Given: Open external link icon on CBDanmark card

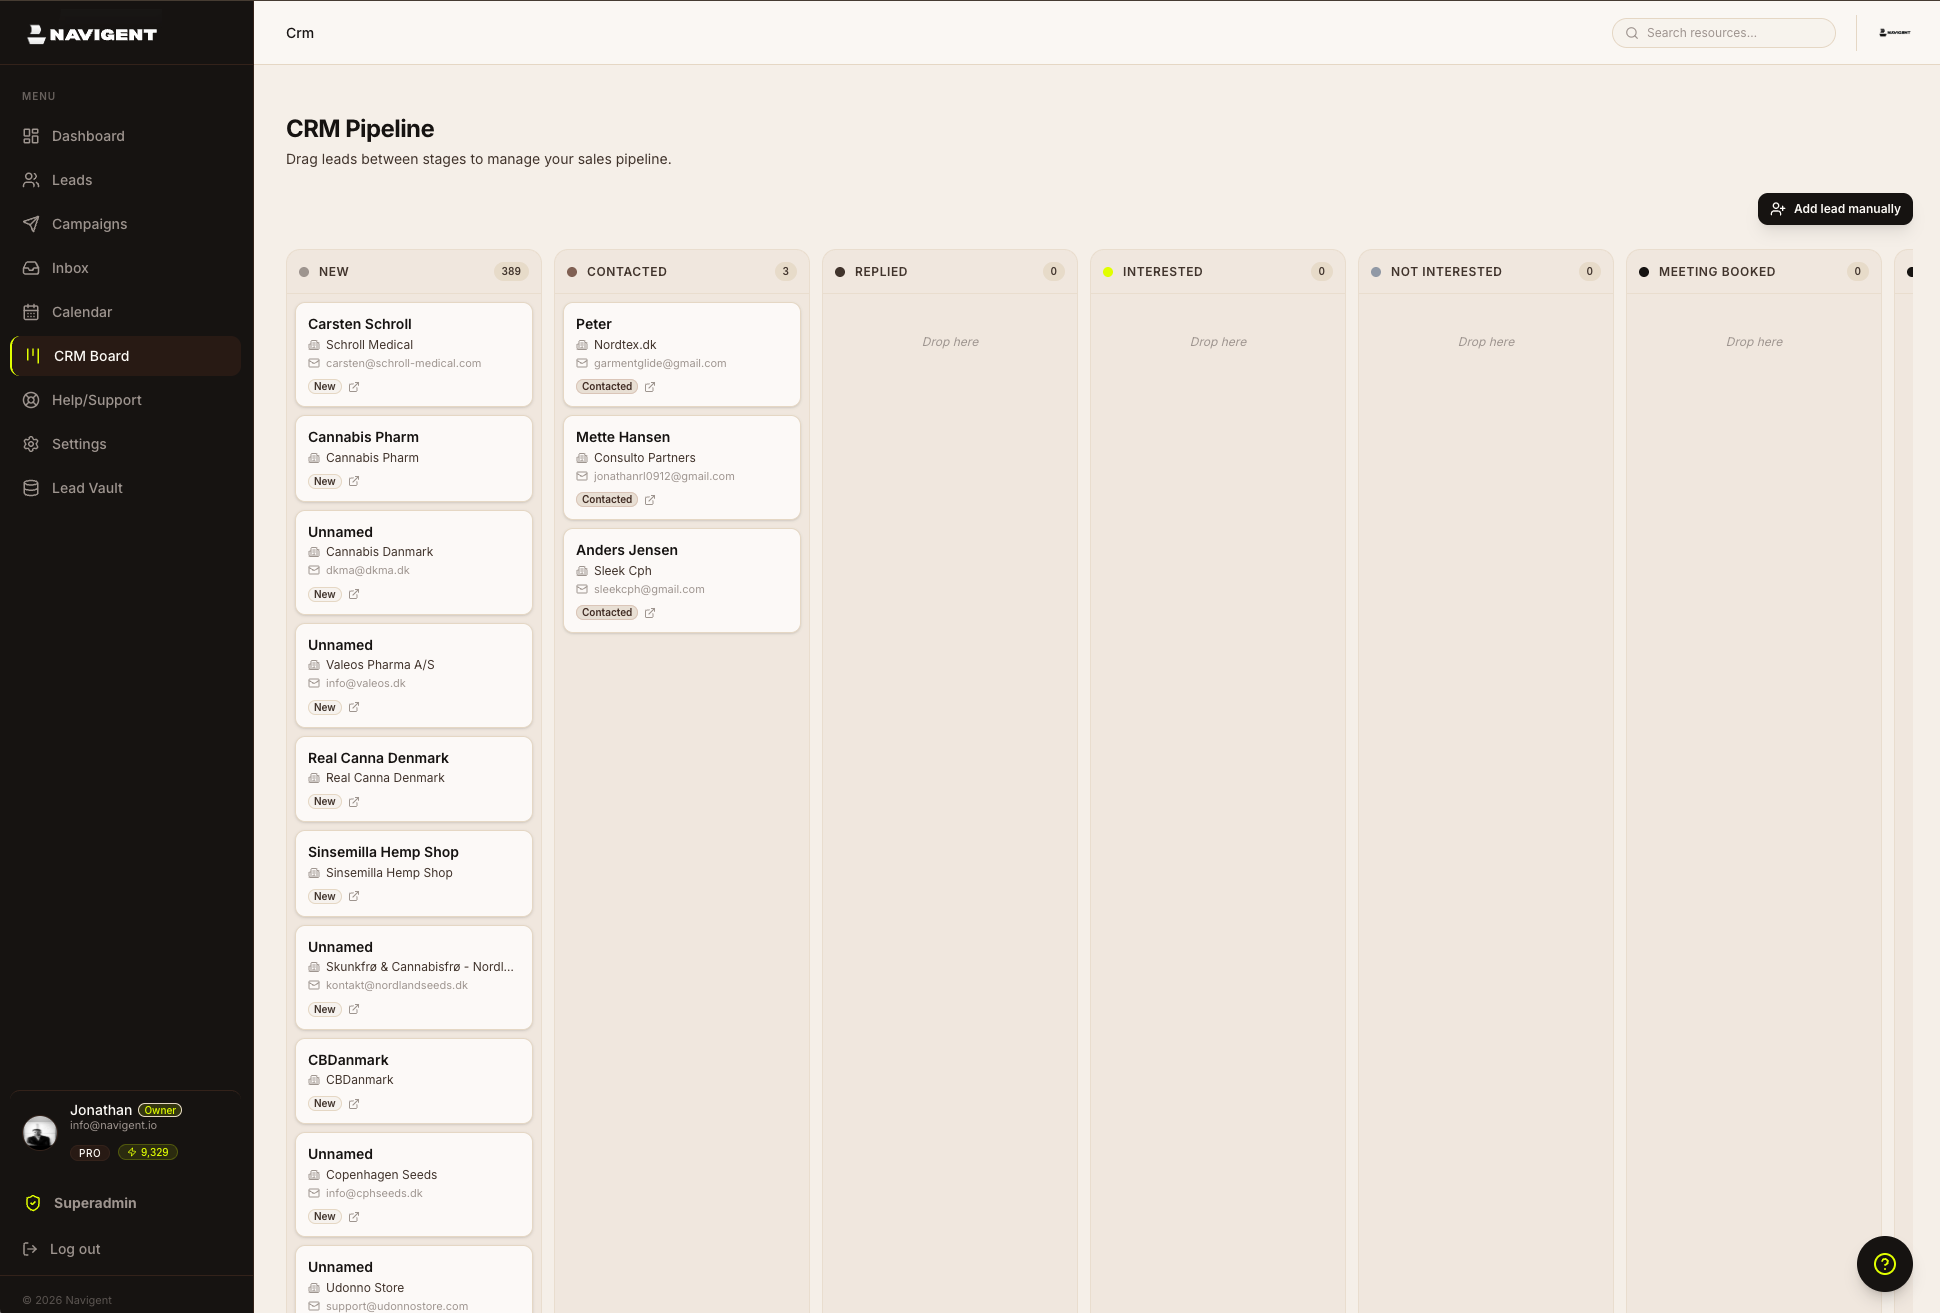Looking at the screenshot, I should [x=354, y=1104].
